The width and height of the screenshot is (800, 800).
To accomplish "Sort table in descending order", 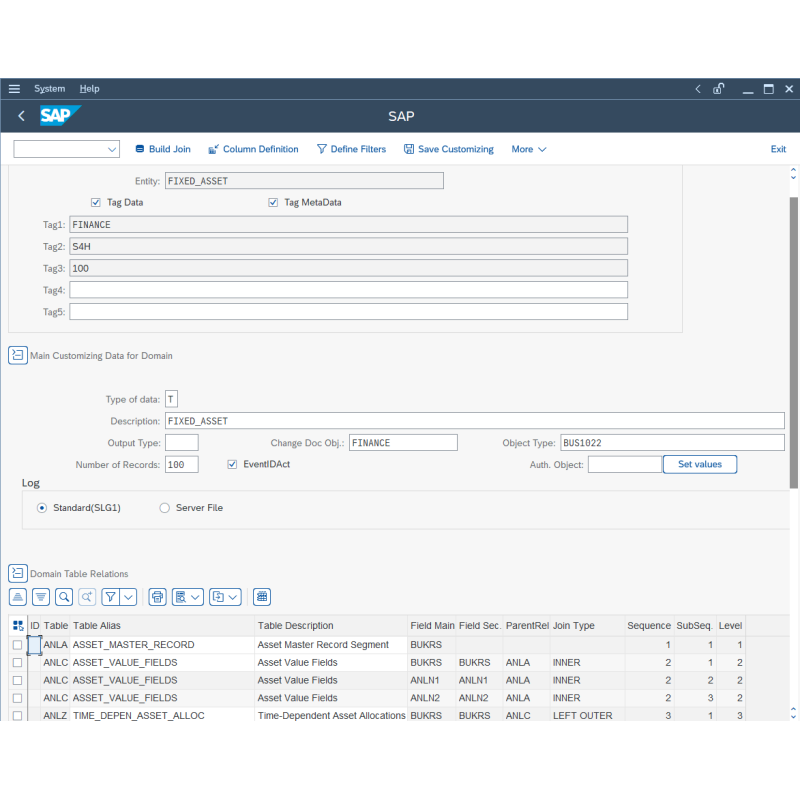I will point(41,596).
